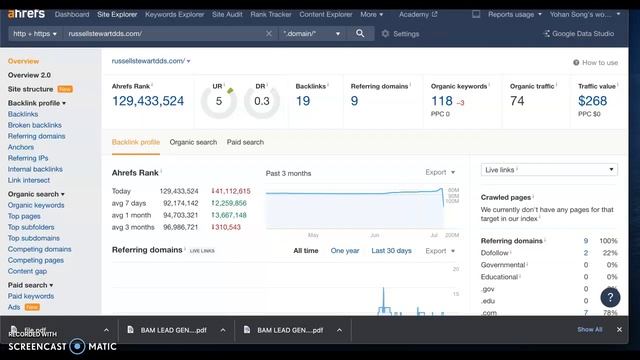Image resolution: width=640 pixels, height=360 pixels.
Task: Click the Ahrefs logo
Action: [27, 14]
